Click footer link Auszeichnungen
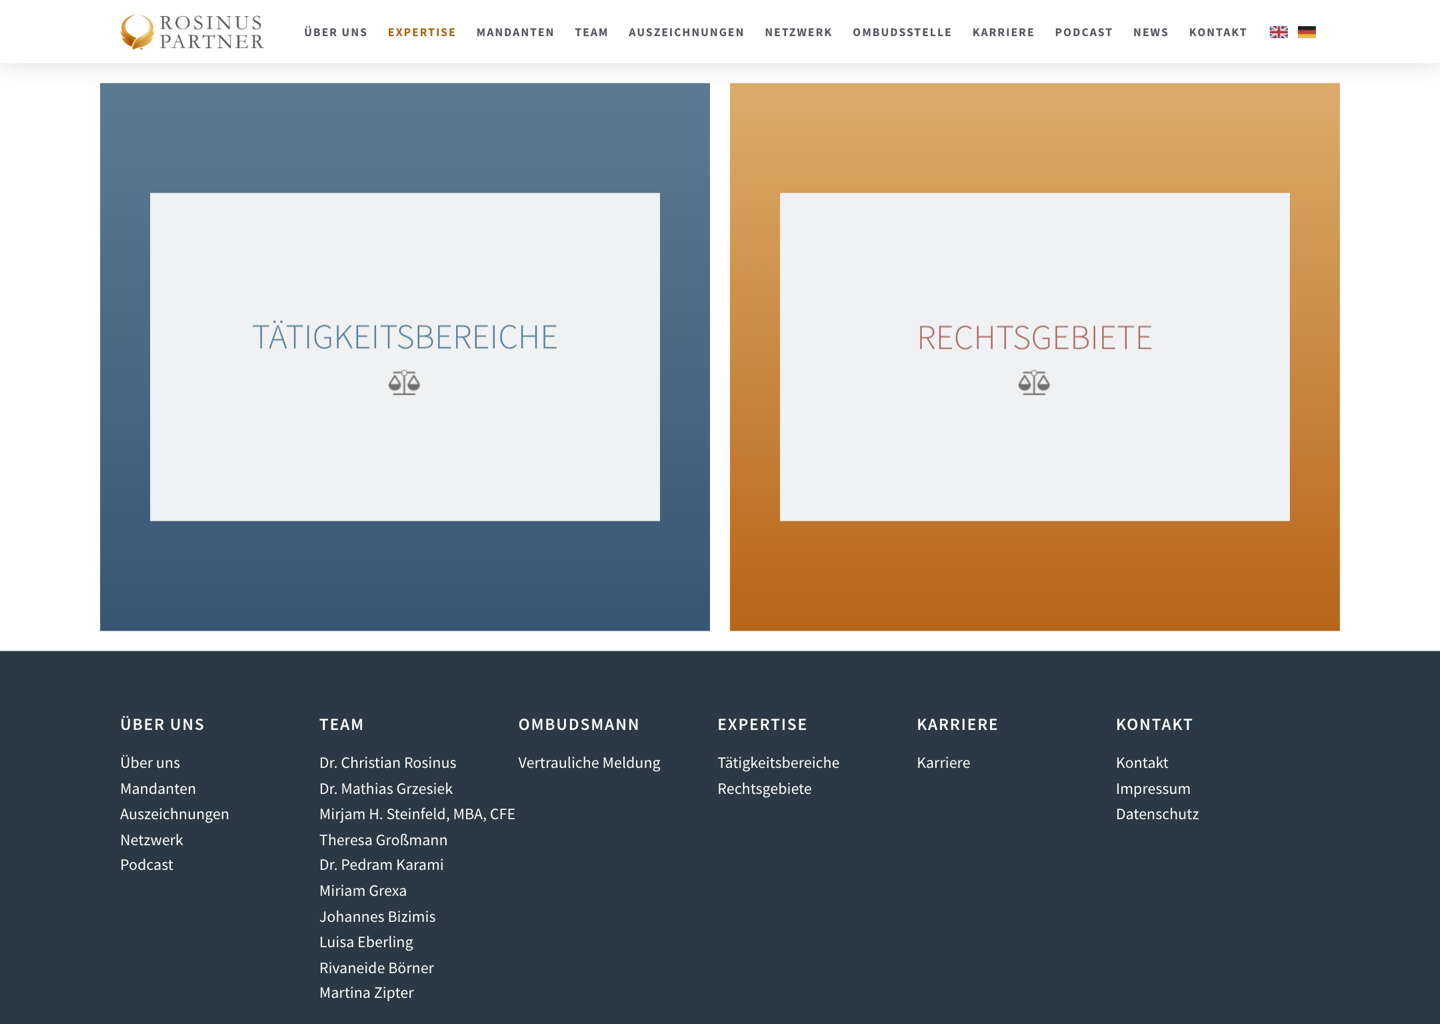Viewport: 1440px width, 1024px height. [174, 814]
